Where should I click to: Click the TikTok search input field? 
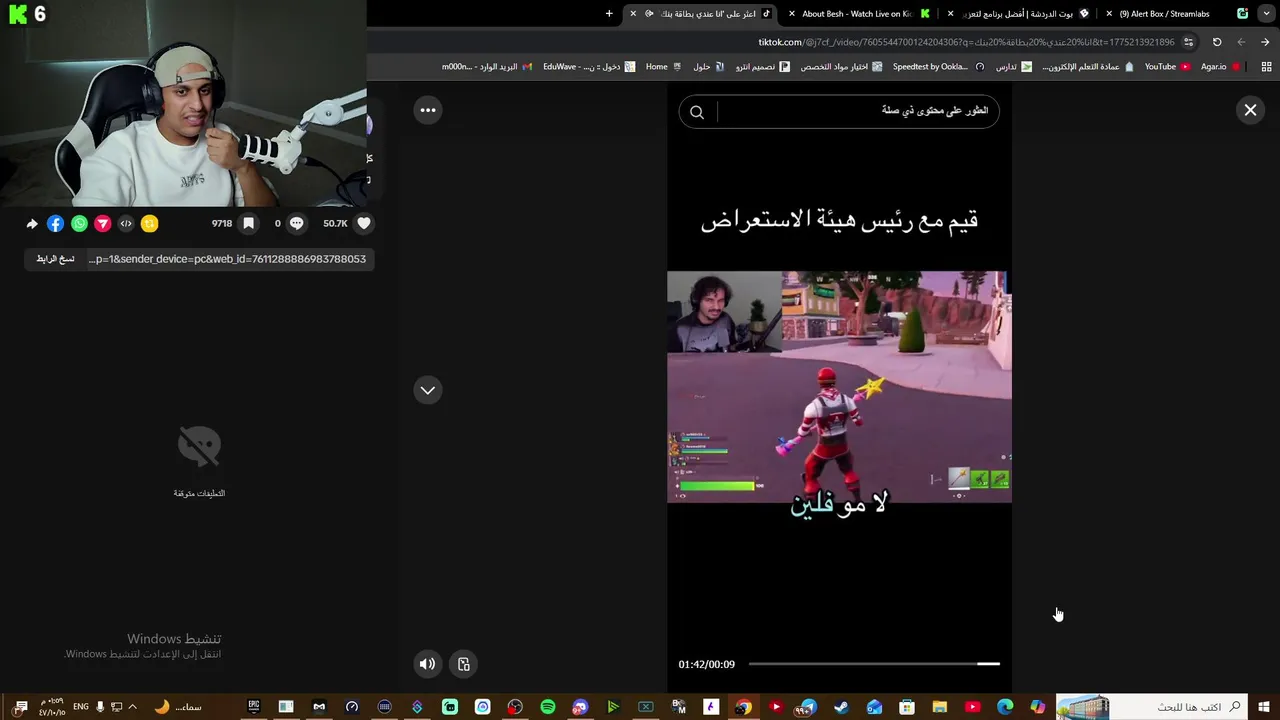pyautogui.click(x=855, y=111)
